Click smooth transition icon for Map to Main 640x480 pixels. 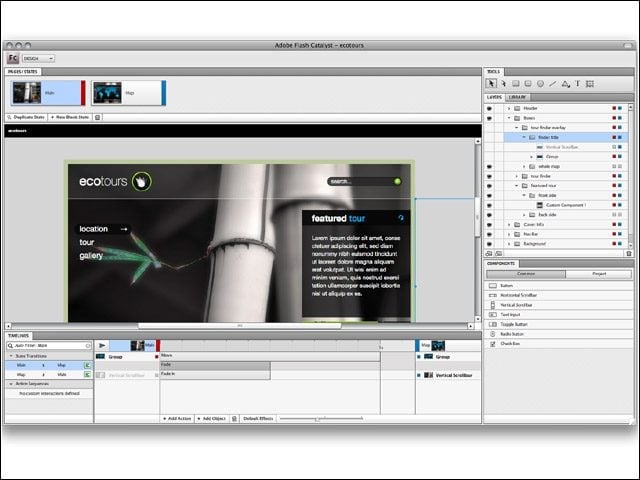pos(87,374)
